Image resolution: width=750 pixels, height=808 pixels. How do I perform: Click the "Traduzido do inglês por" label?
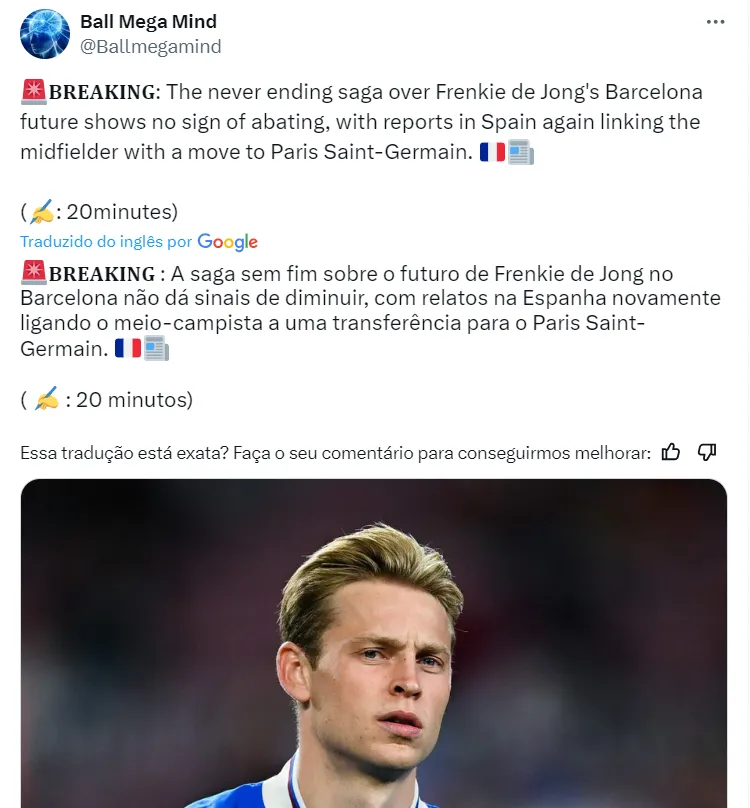(106, 242)
